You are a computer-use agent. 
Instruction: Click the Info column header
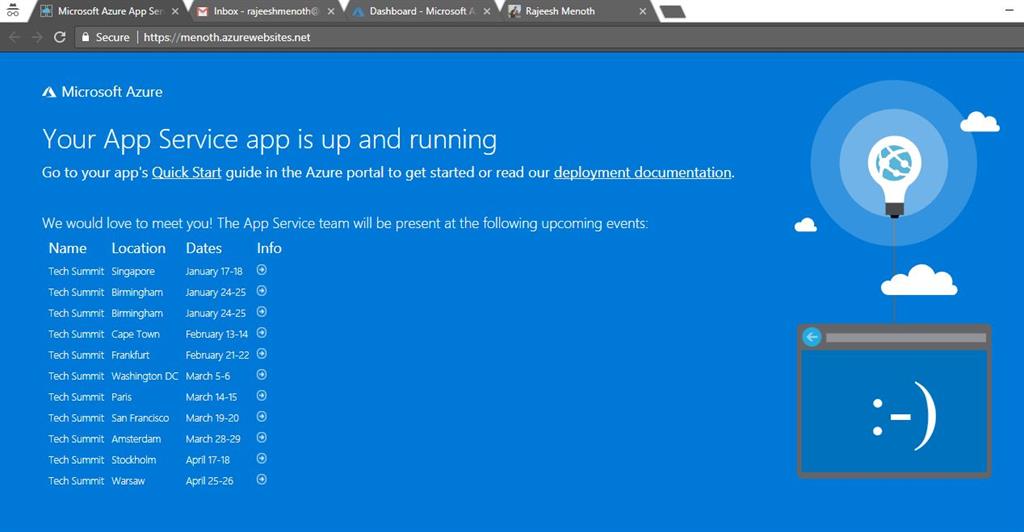tap(269, 248)
